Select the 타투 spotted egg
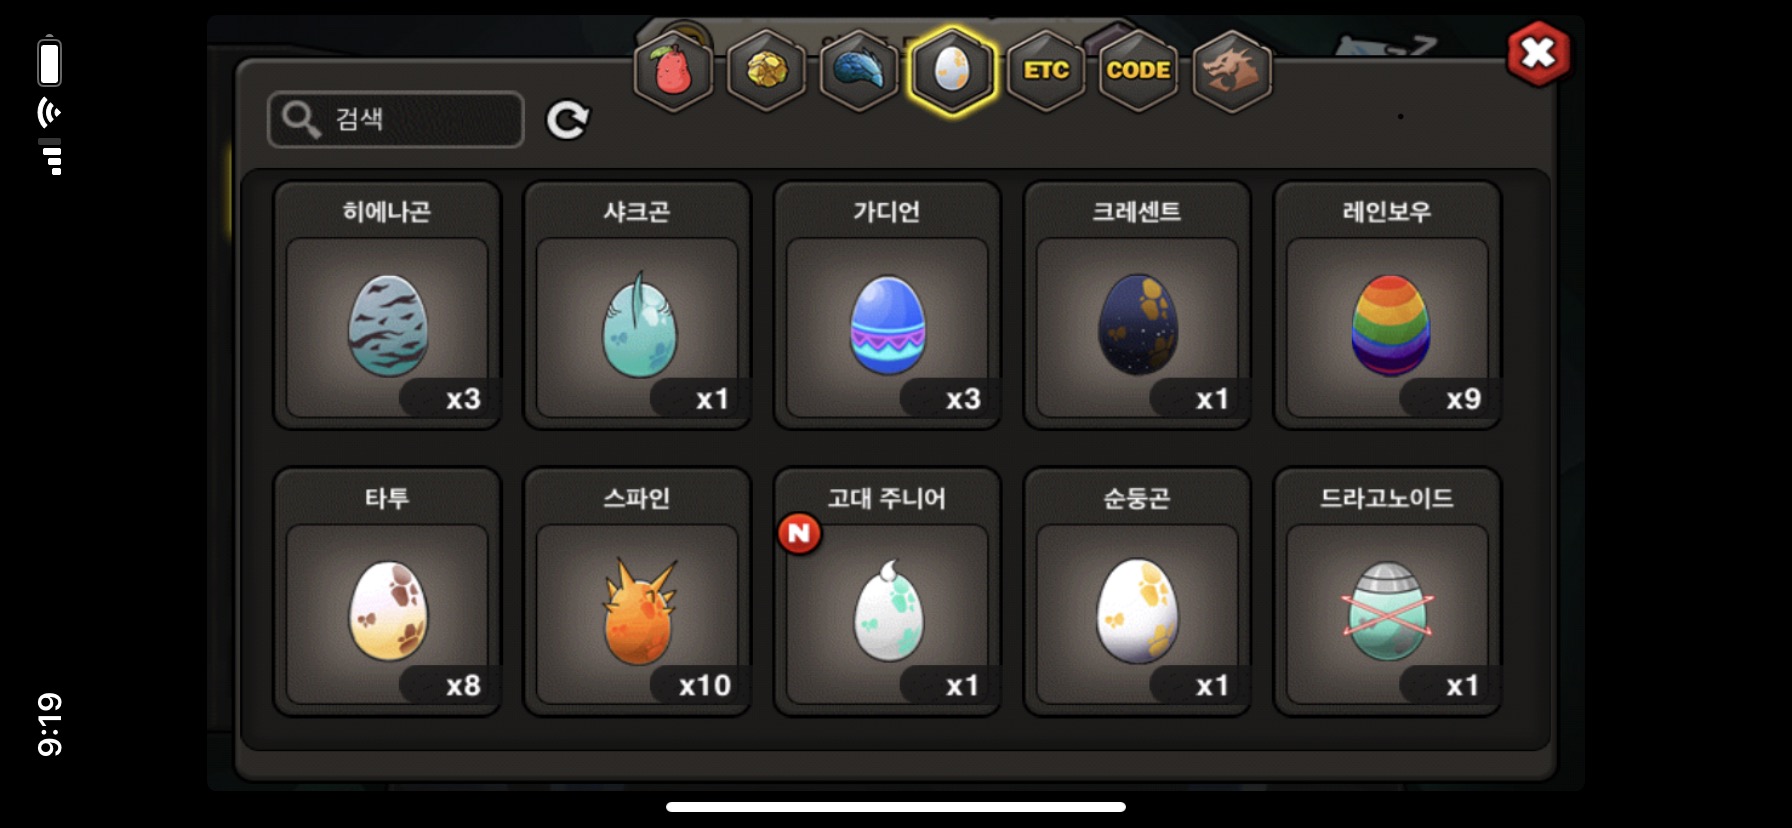This screenshot has height=828, width=1792. coord(387,592)
